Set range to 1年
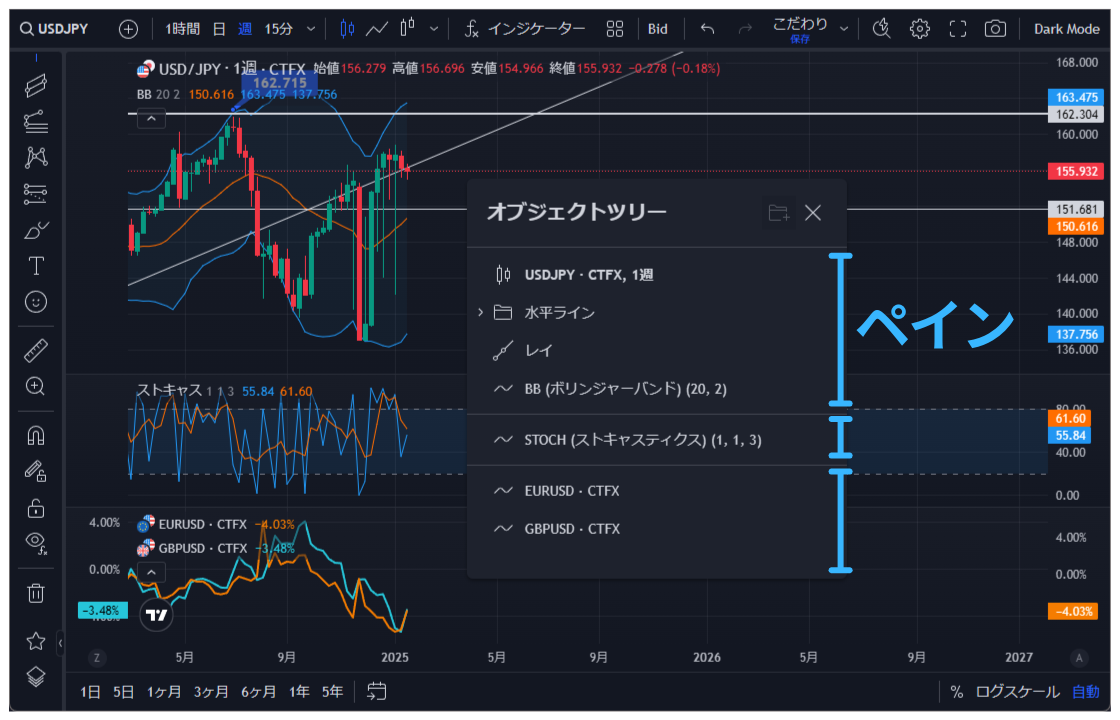 click(299, 691)
